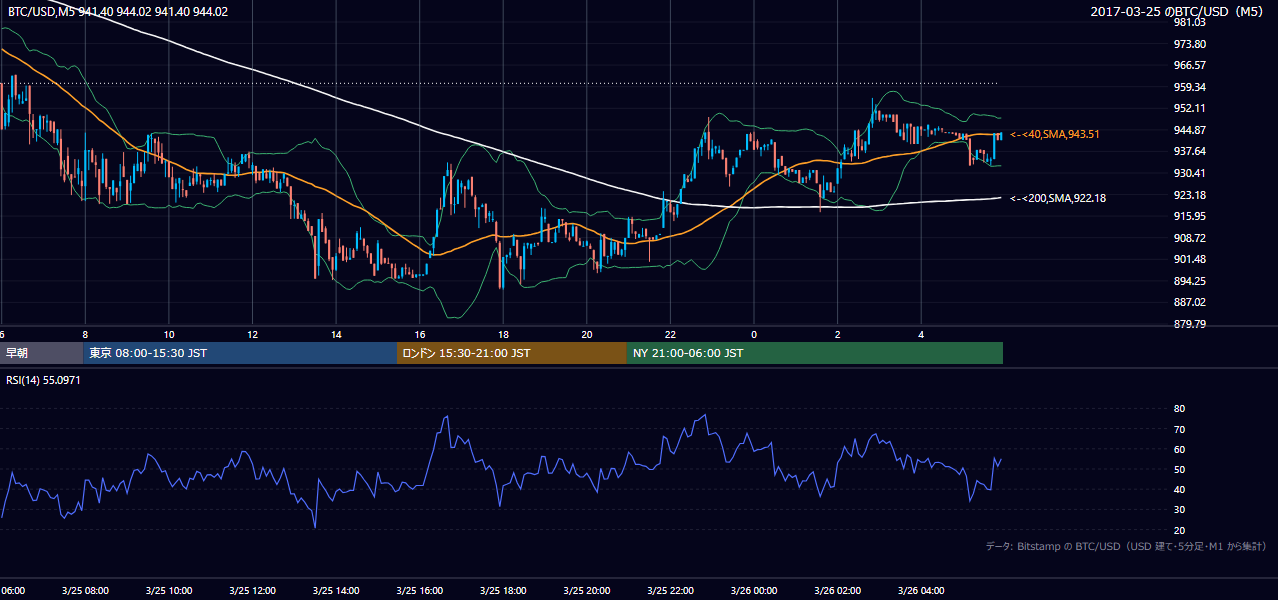Click the 3/25 12:00 time axis label

coord(252,591)
